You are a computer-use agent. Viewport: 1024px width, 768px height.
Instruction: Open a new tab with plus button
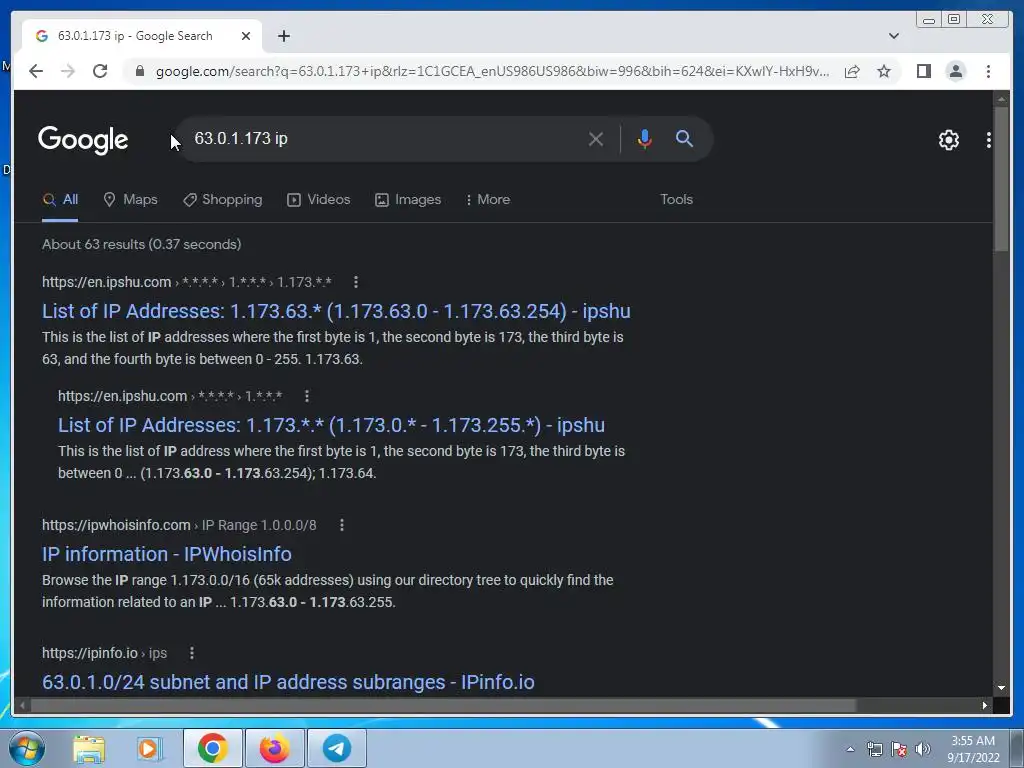[283, 36]
